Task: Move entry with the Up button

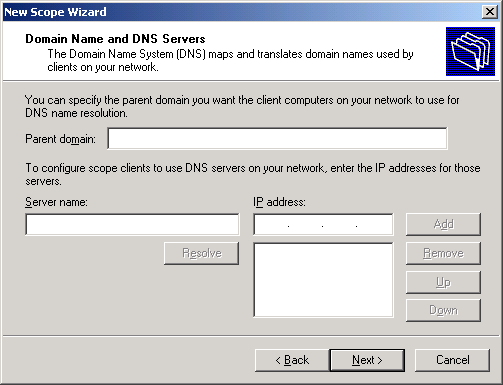Action: click(x=443, y=282)
